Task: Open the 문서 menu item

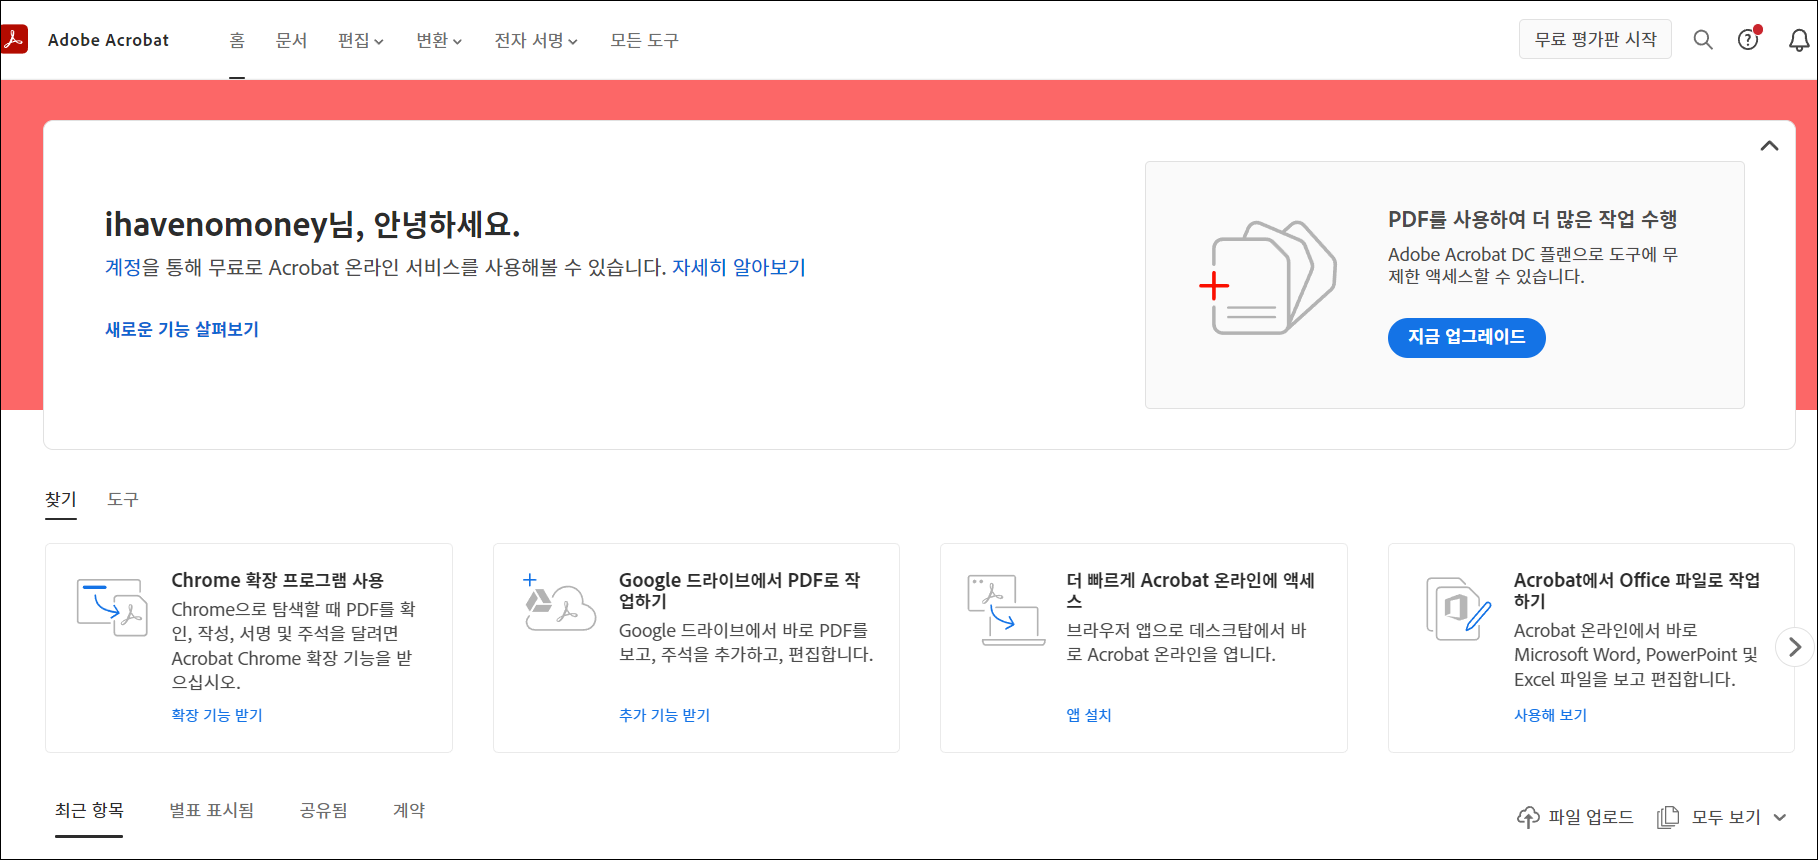Action: 291,40
